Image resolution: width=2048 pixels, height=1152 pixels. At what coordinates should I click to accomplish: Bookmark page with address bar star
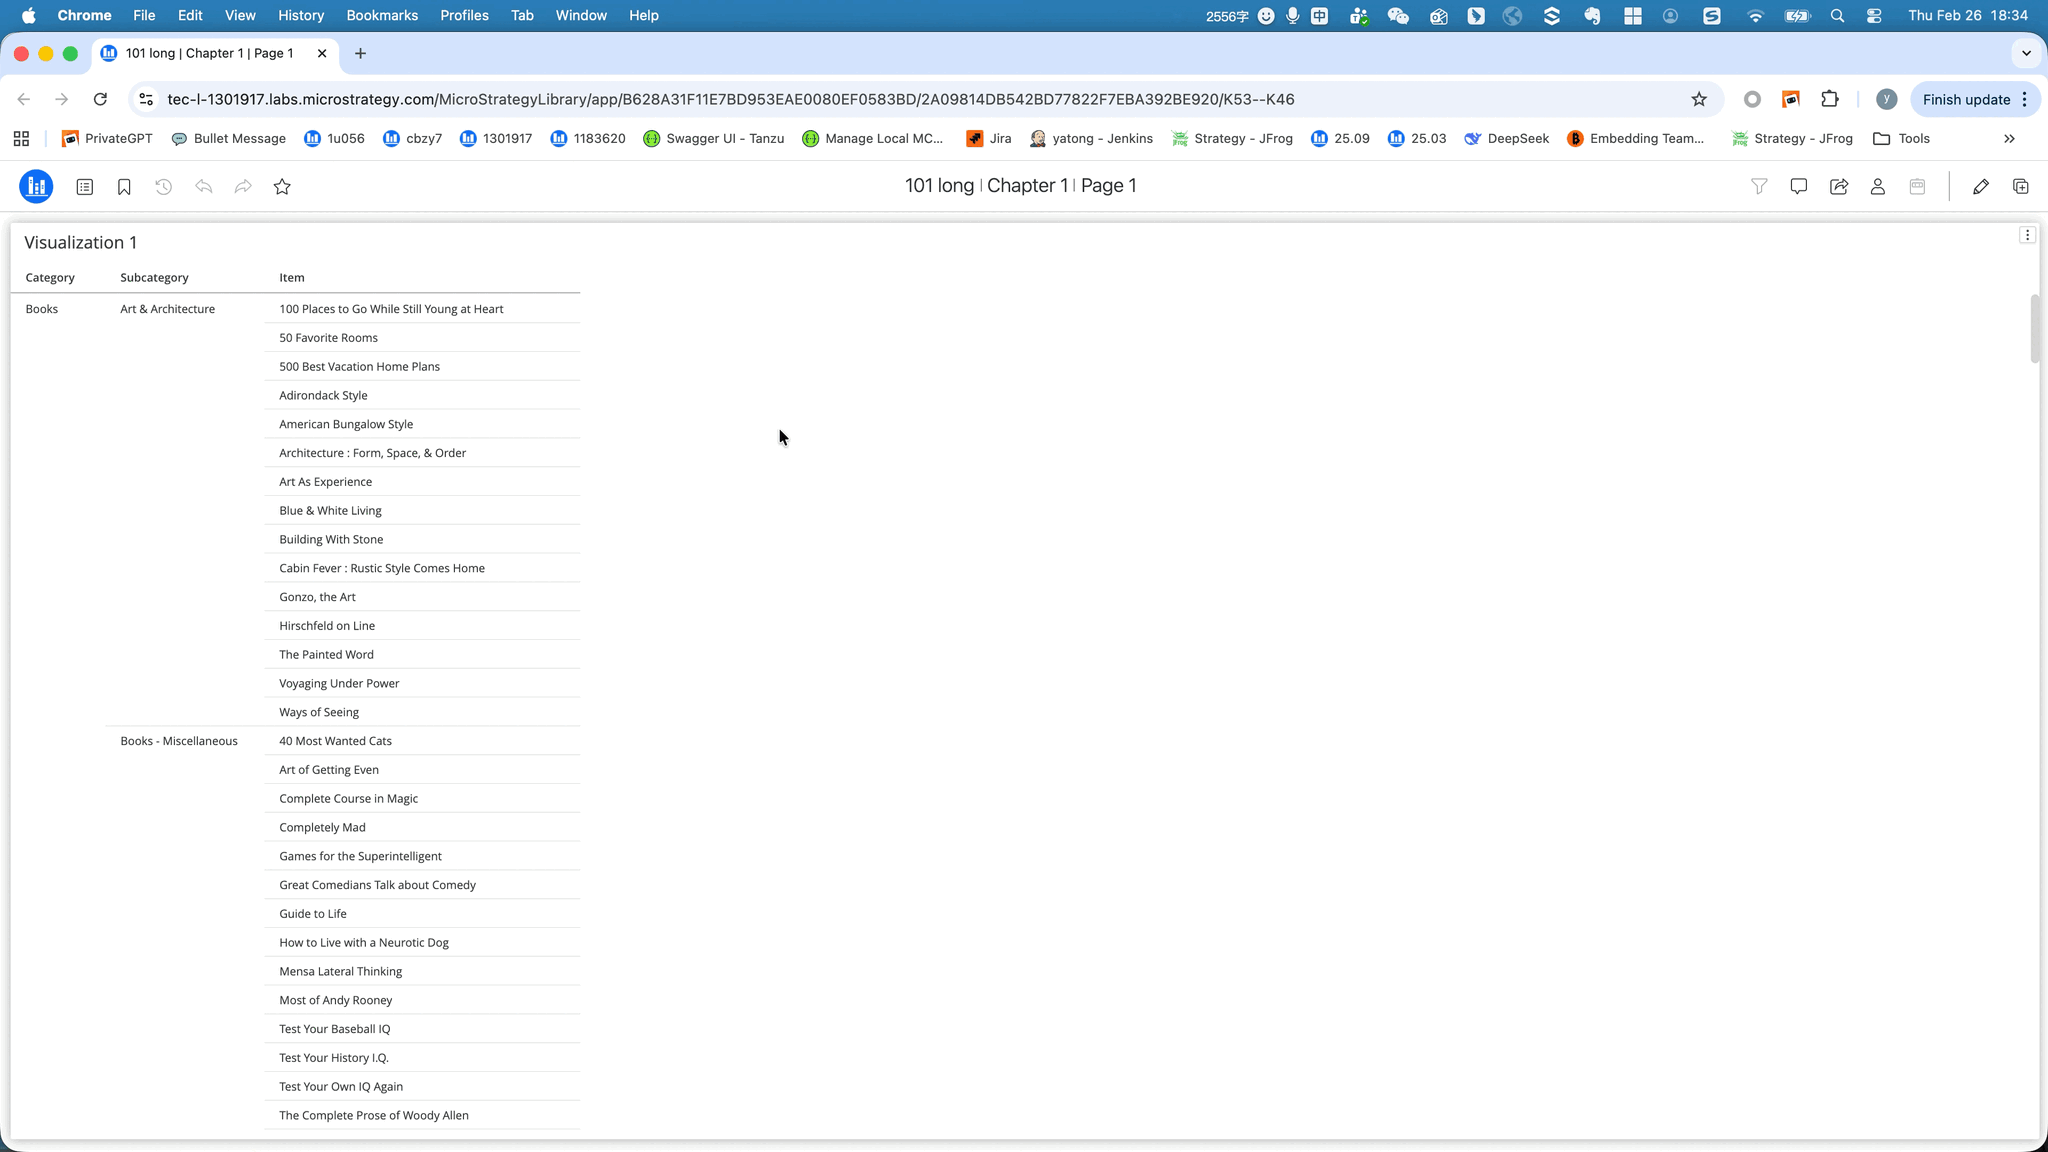(1699, 99)
